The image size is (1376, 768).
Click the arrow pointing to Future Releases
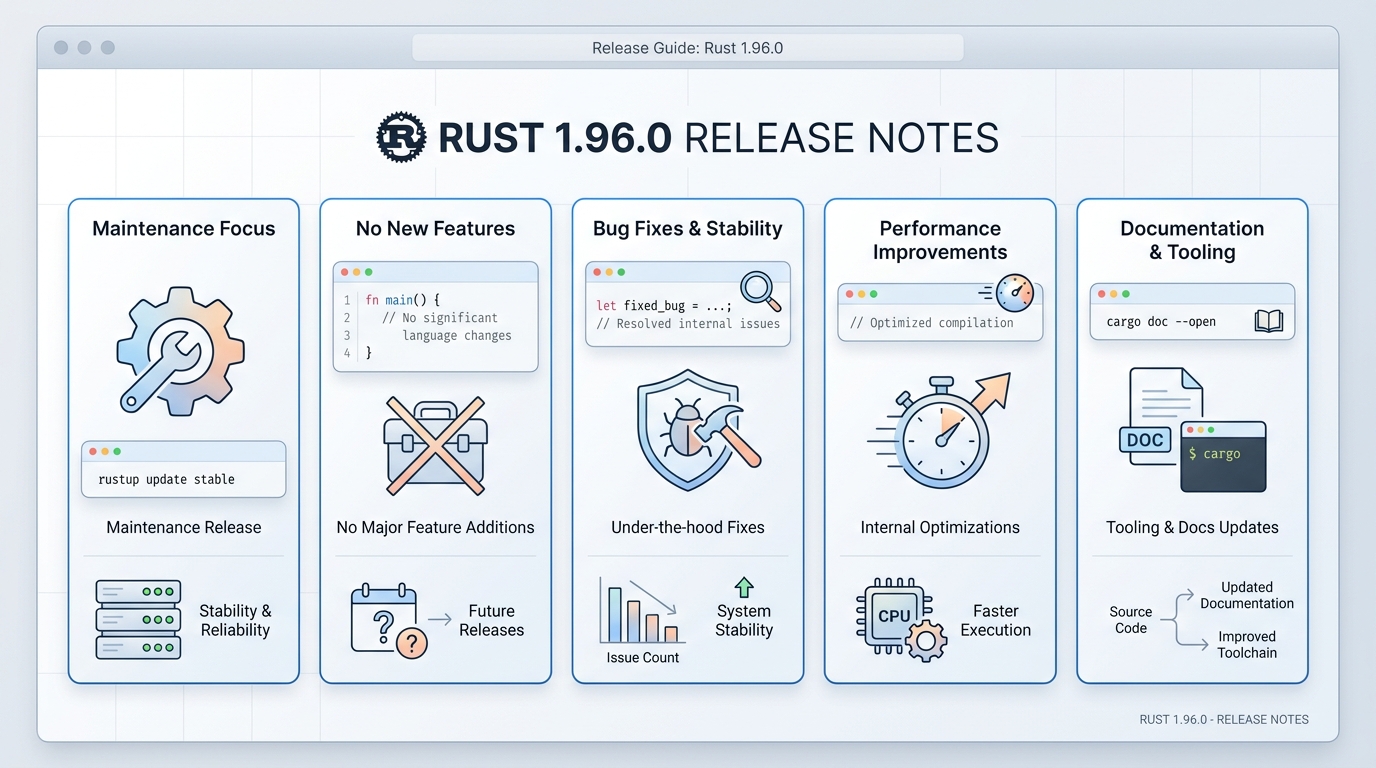coord(440,620)
